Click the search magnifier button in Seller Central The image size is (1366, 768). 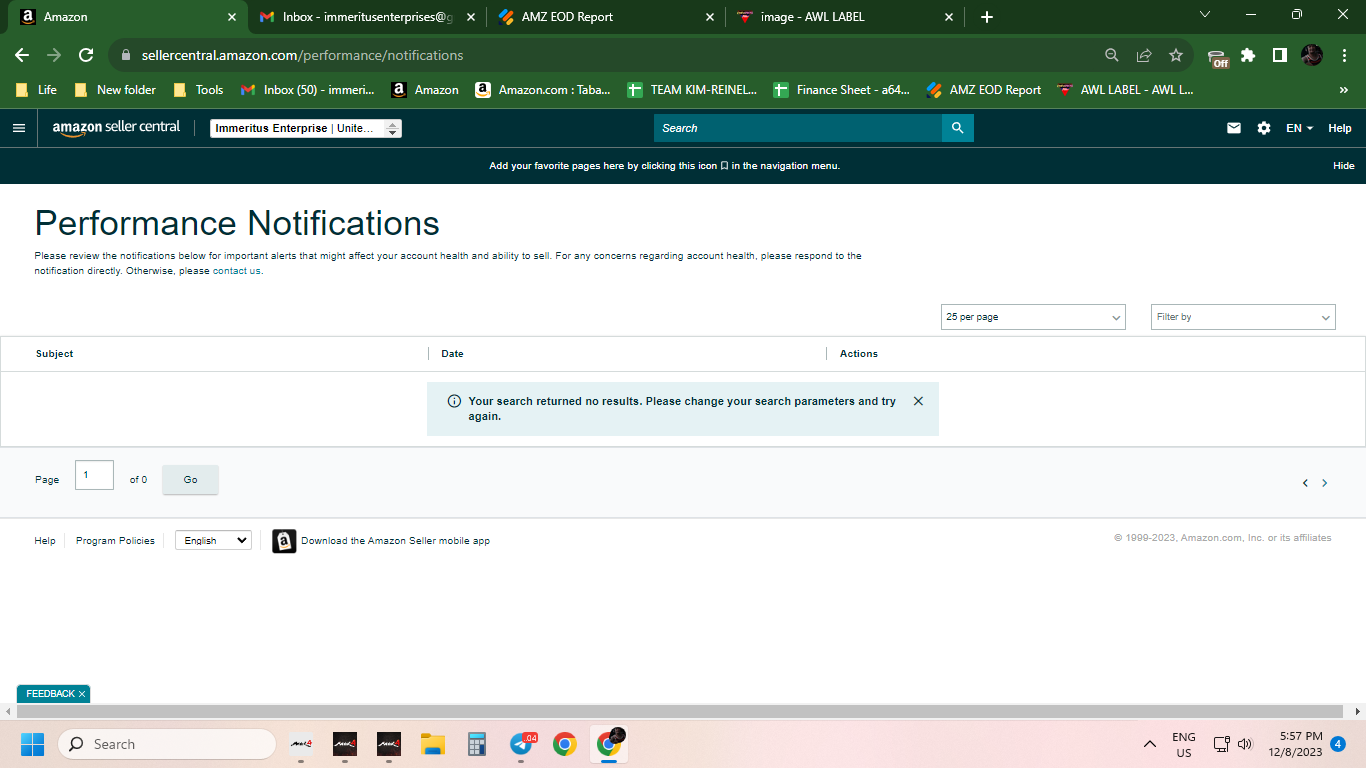pyautogui.click(x=957, y=128)
